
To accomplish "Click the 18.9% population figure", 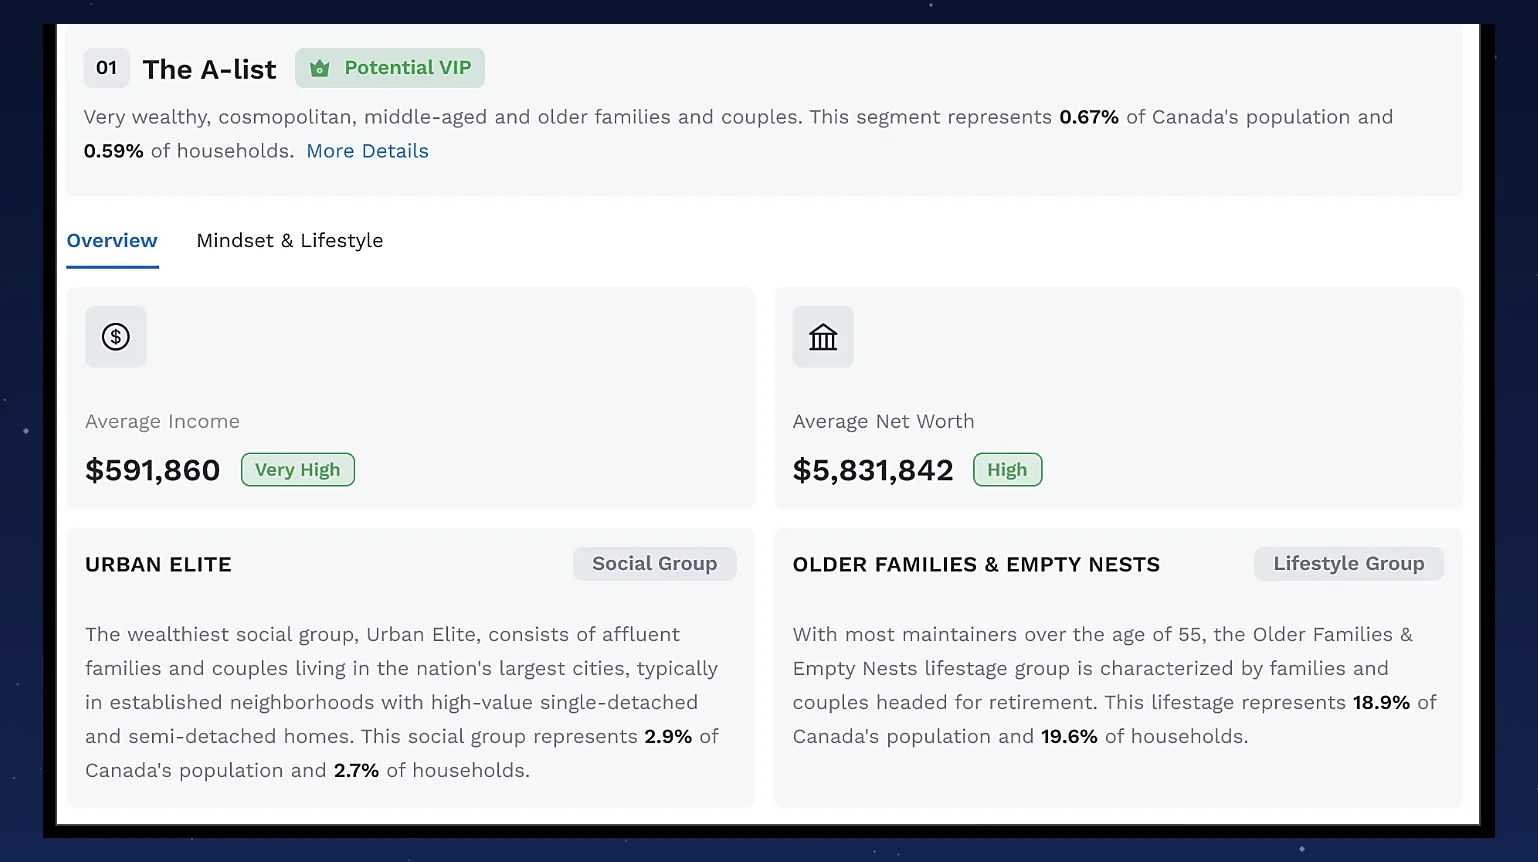I will click(x=1381, y=703).
